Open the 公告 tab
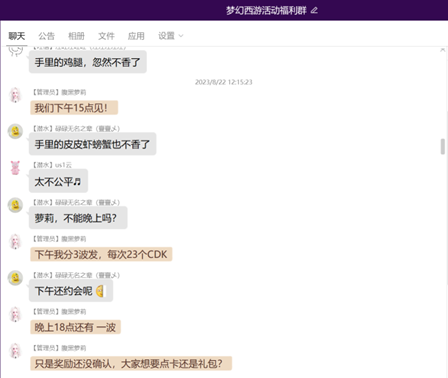 (46, 36)
